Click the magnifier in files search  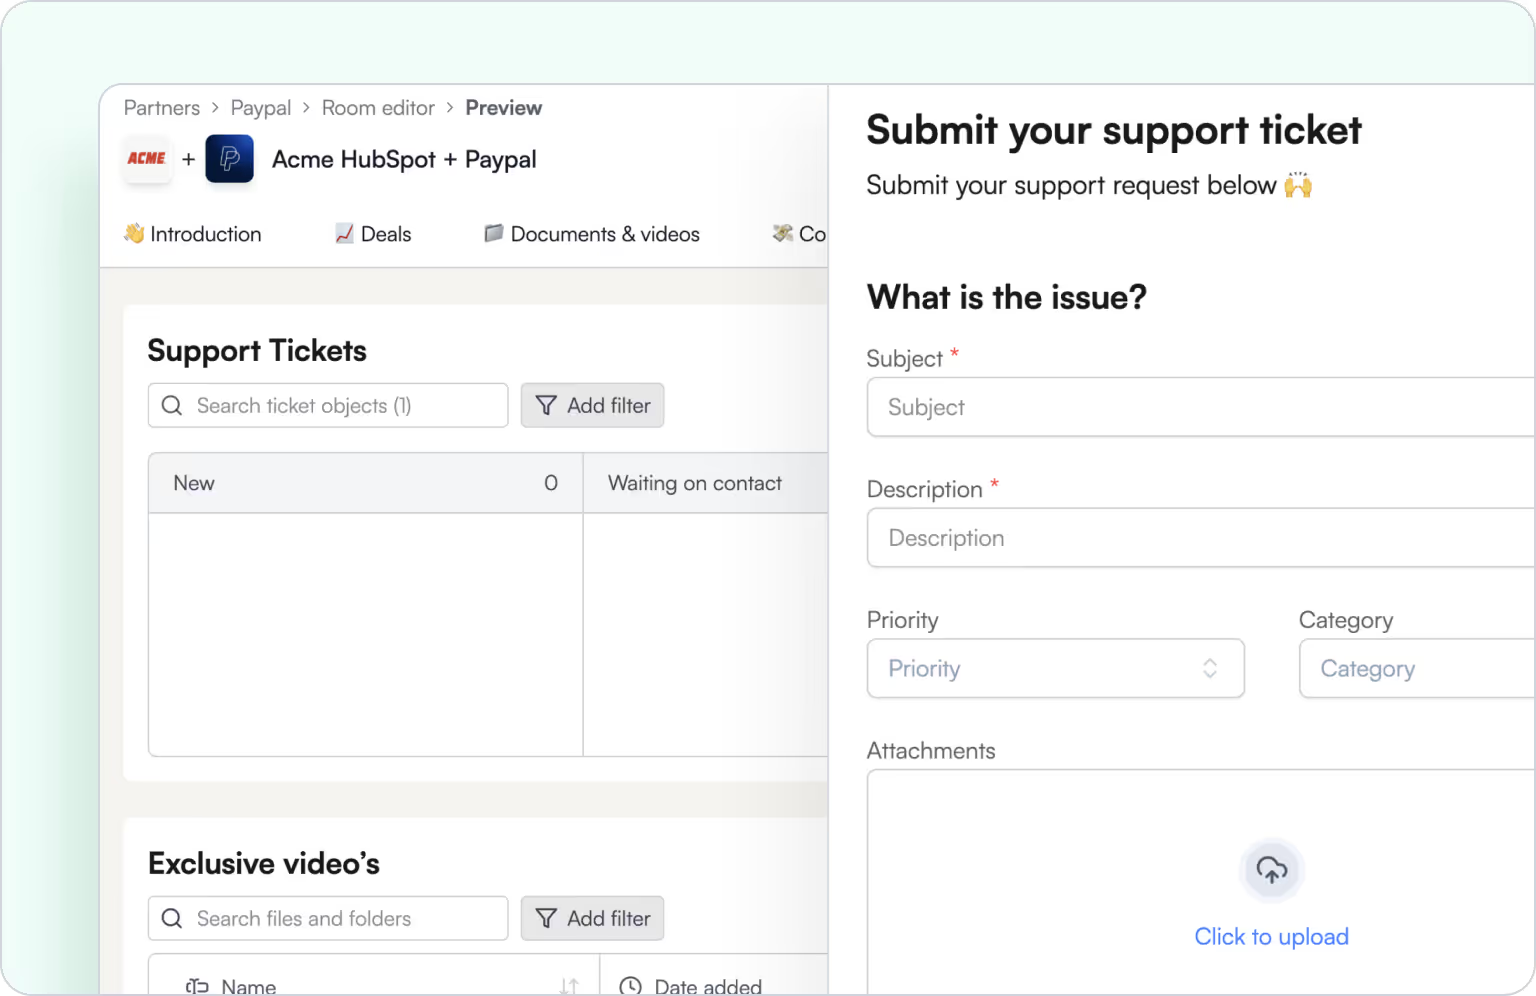pos(172,919)
